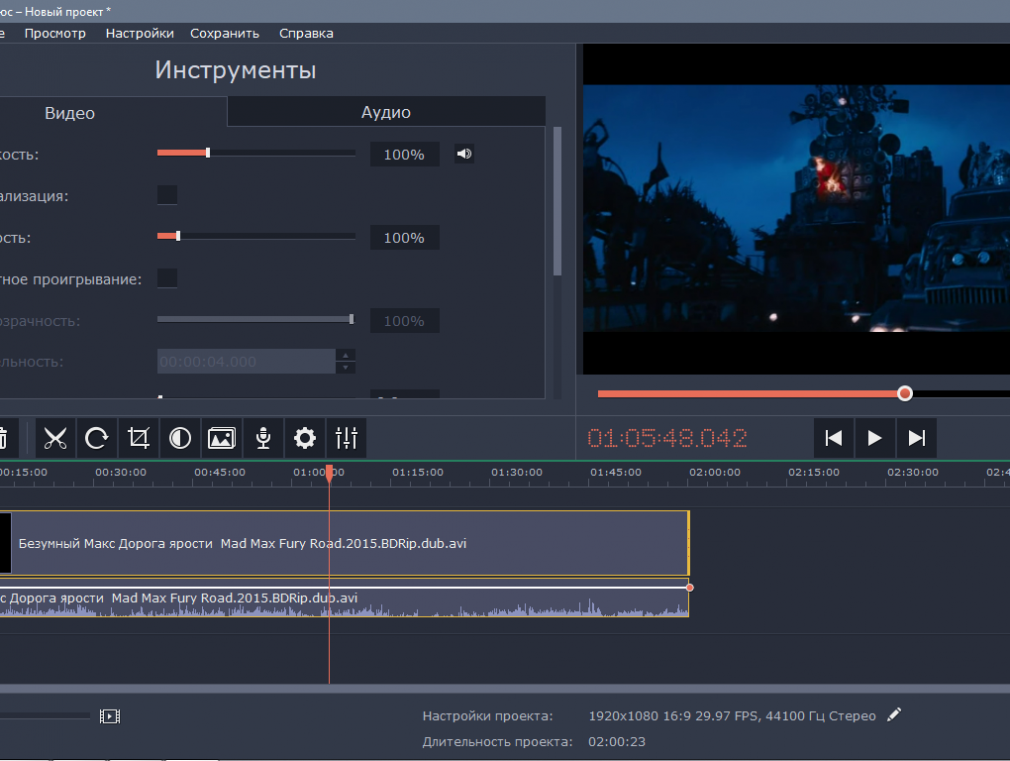1010x761 pixels.
Task: Edit project settings with pencil icon
Action: coord(894,715)
